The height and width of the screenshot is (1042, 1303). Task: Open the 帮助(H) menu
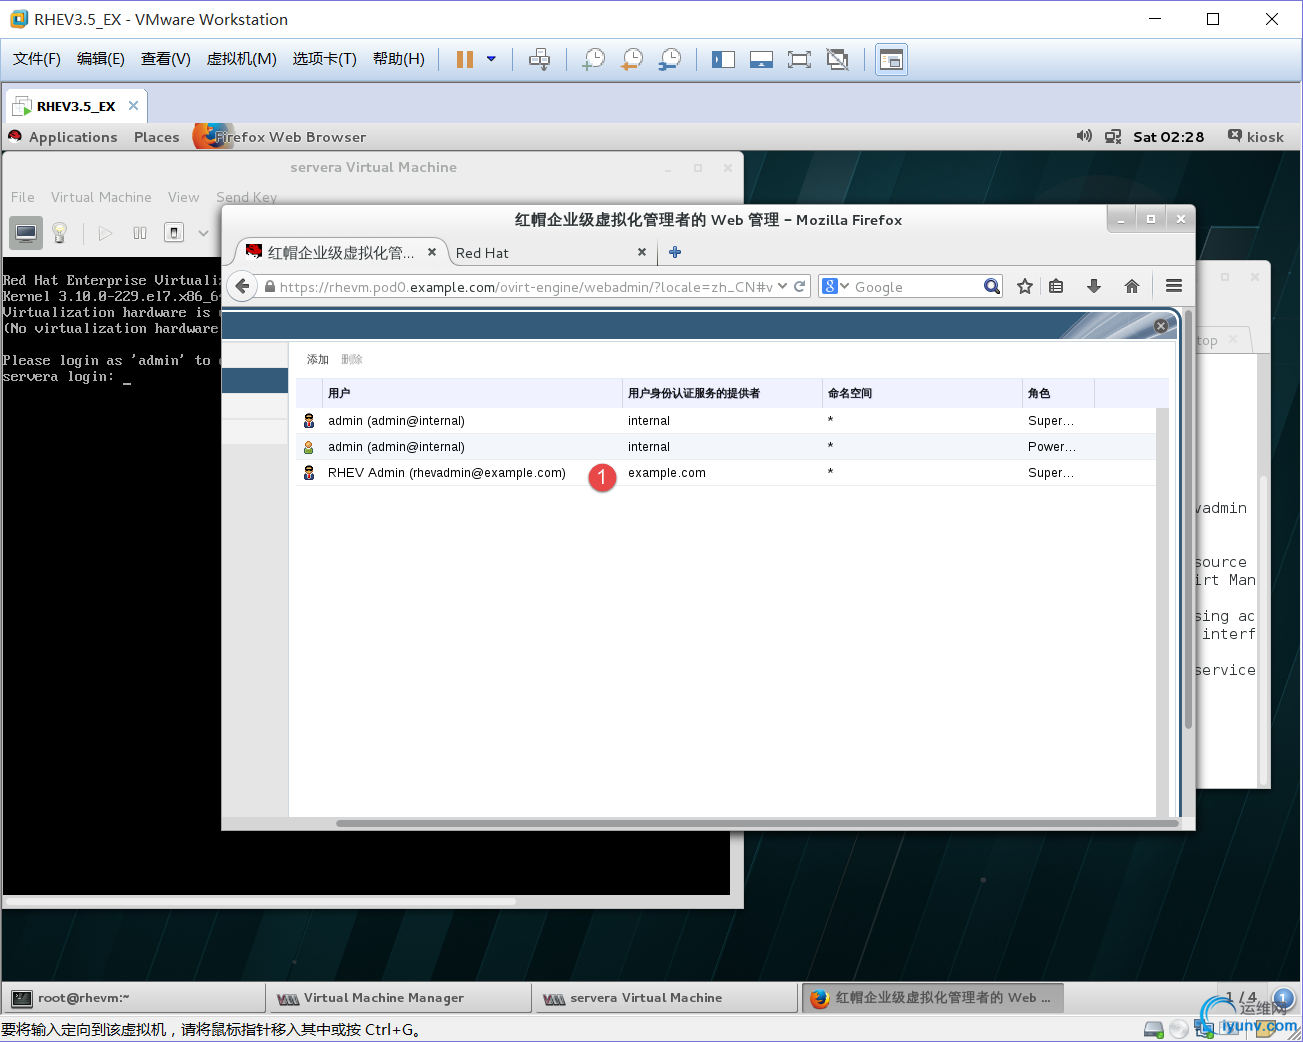399,59
